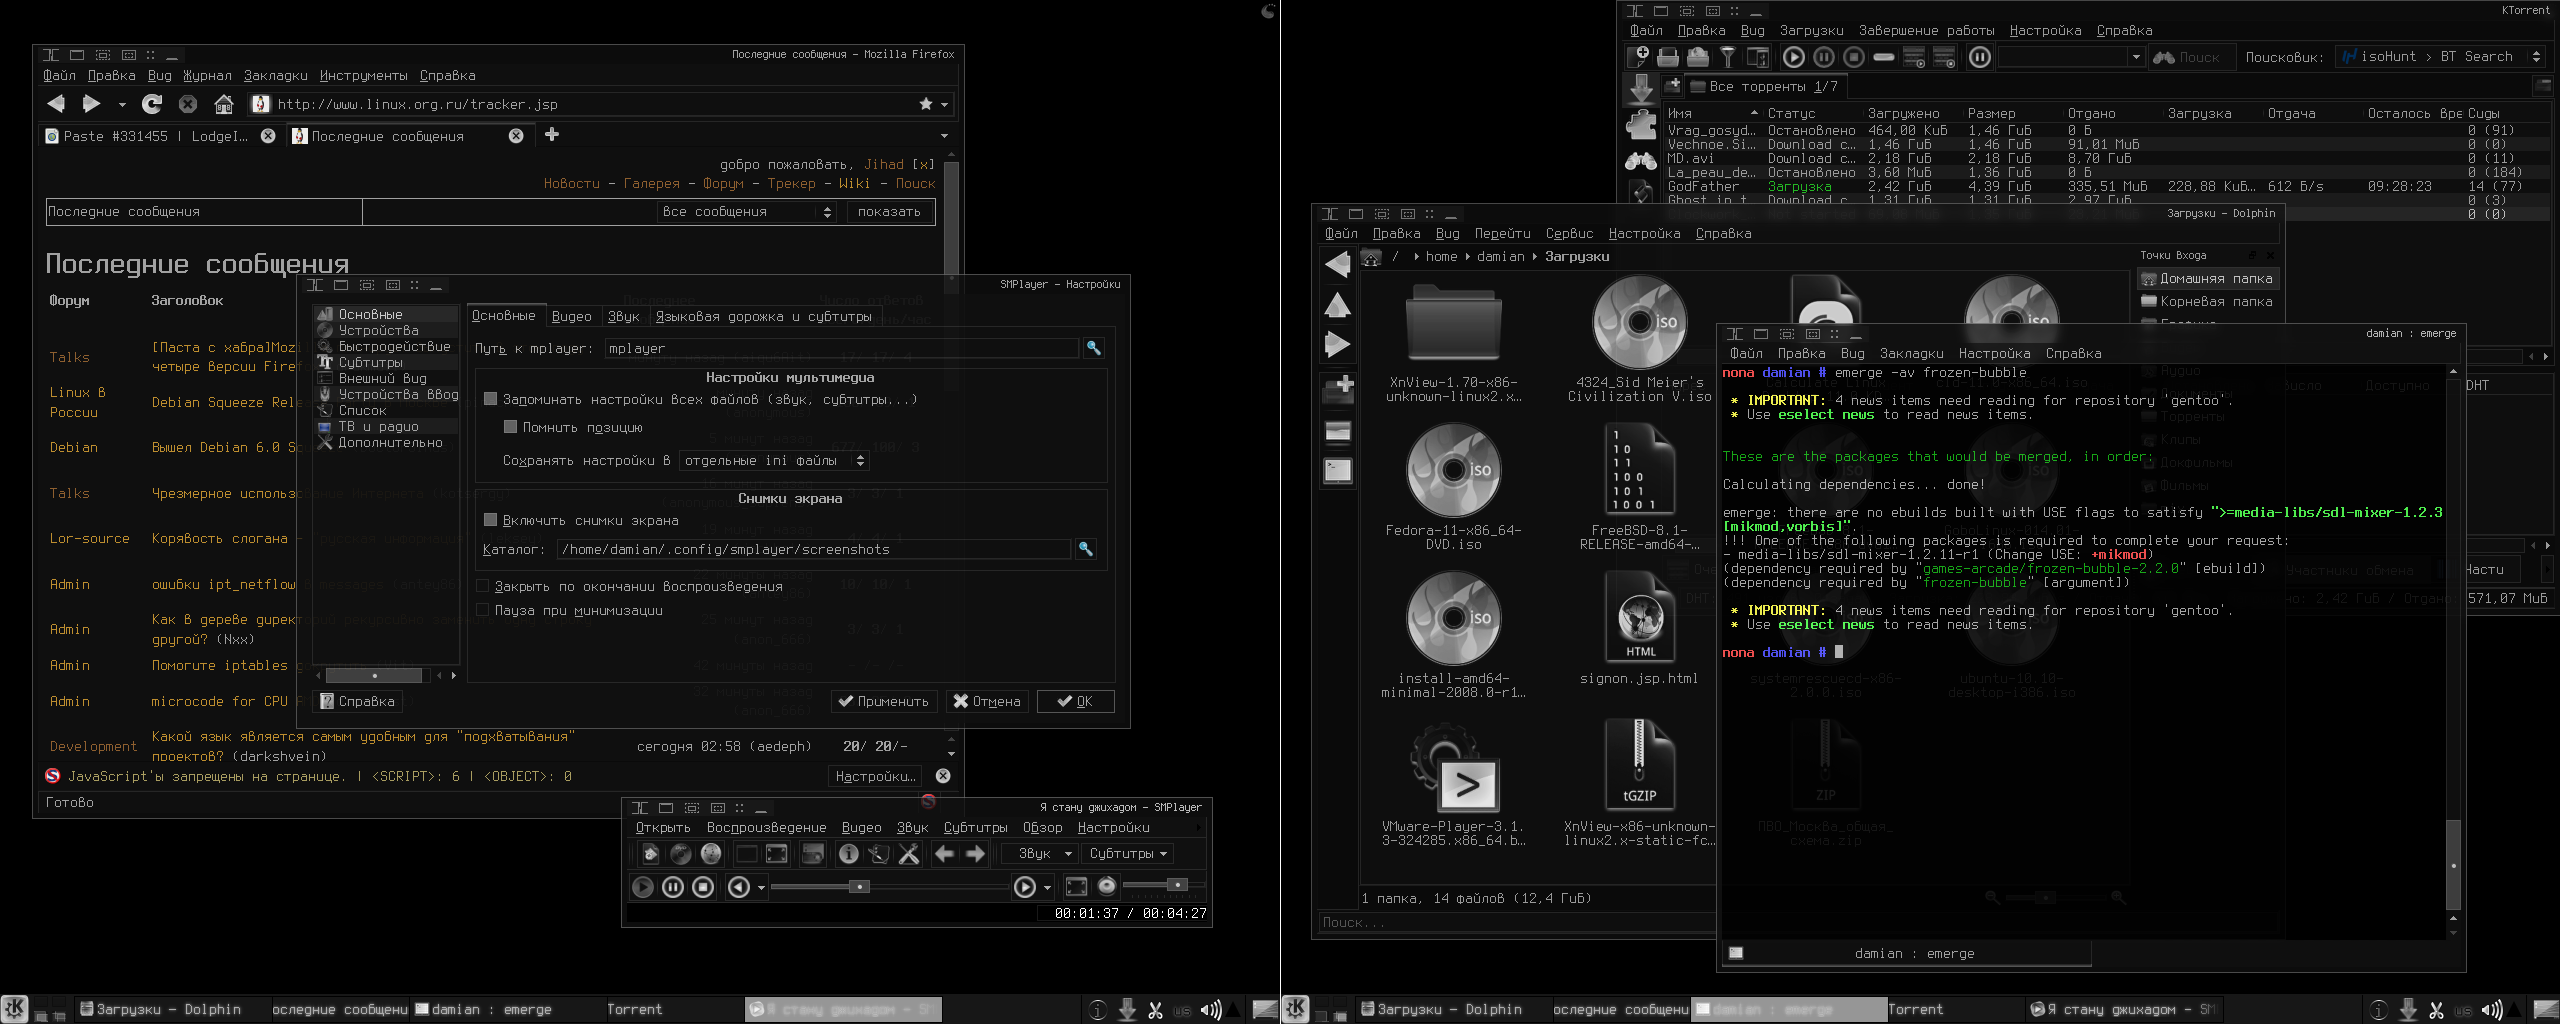
Task: Open SMPlayer rewind options dropdown arrow
Action: point(761,888)
